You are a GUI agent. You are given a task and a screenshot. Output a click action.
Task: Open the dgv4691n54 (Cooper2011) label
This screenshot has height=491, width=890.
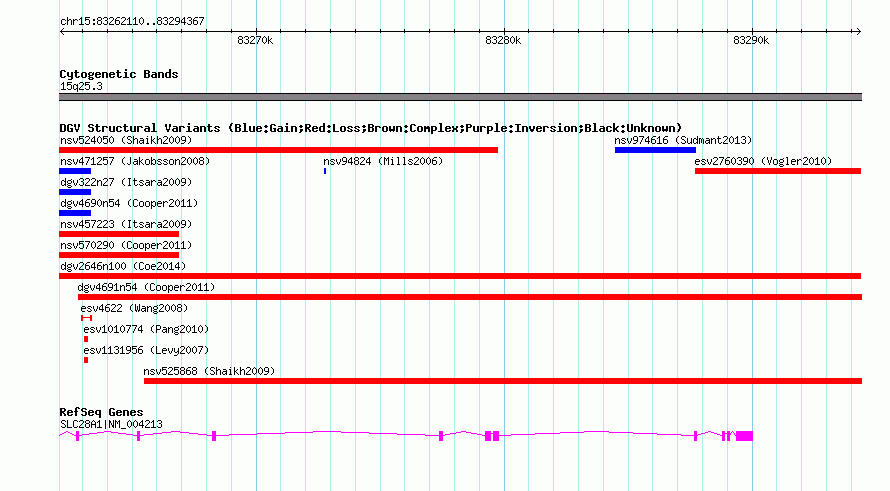point(146,287)
